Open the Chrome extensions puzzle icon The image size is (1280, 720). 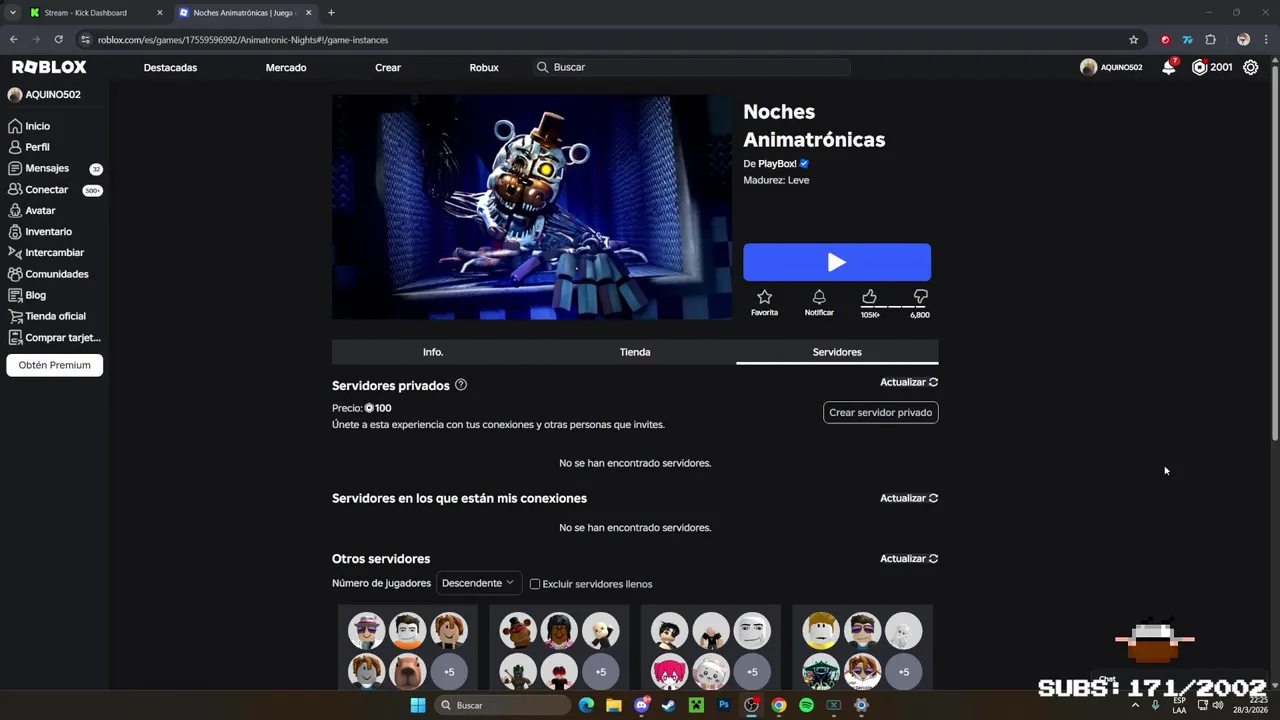(1210, 40)
